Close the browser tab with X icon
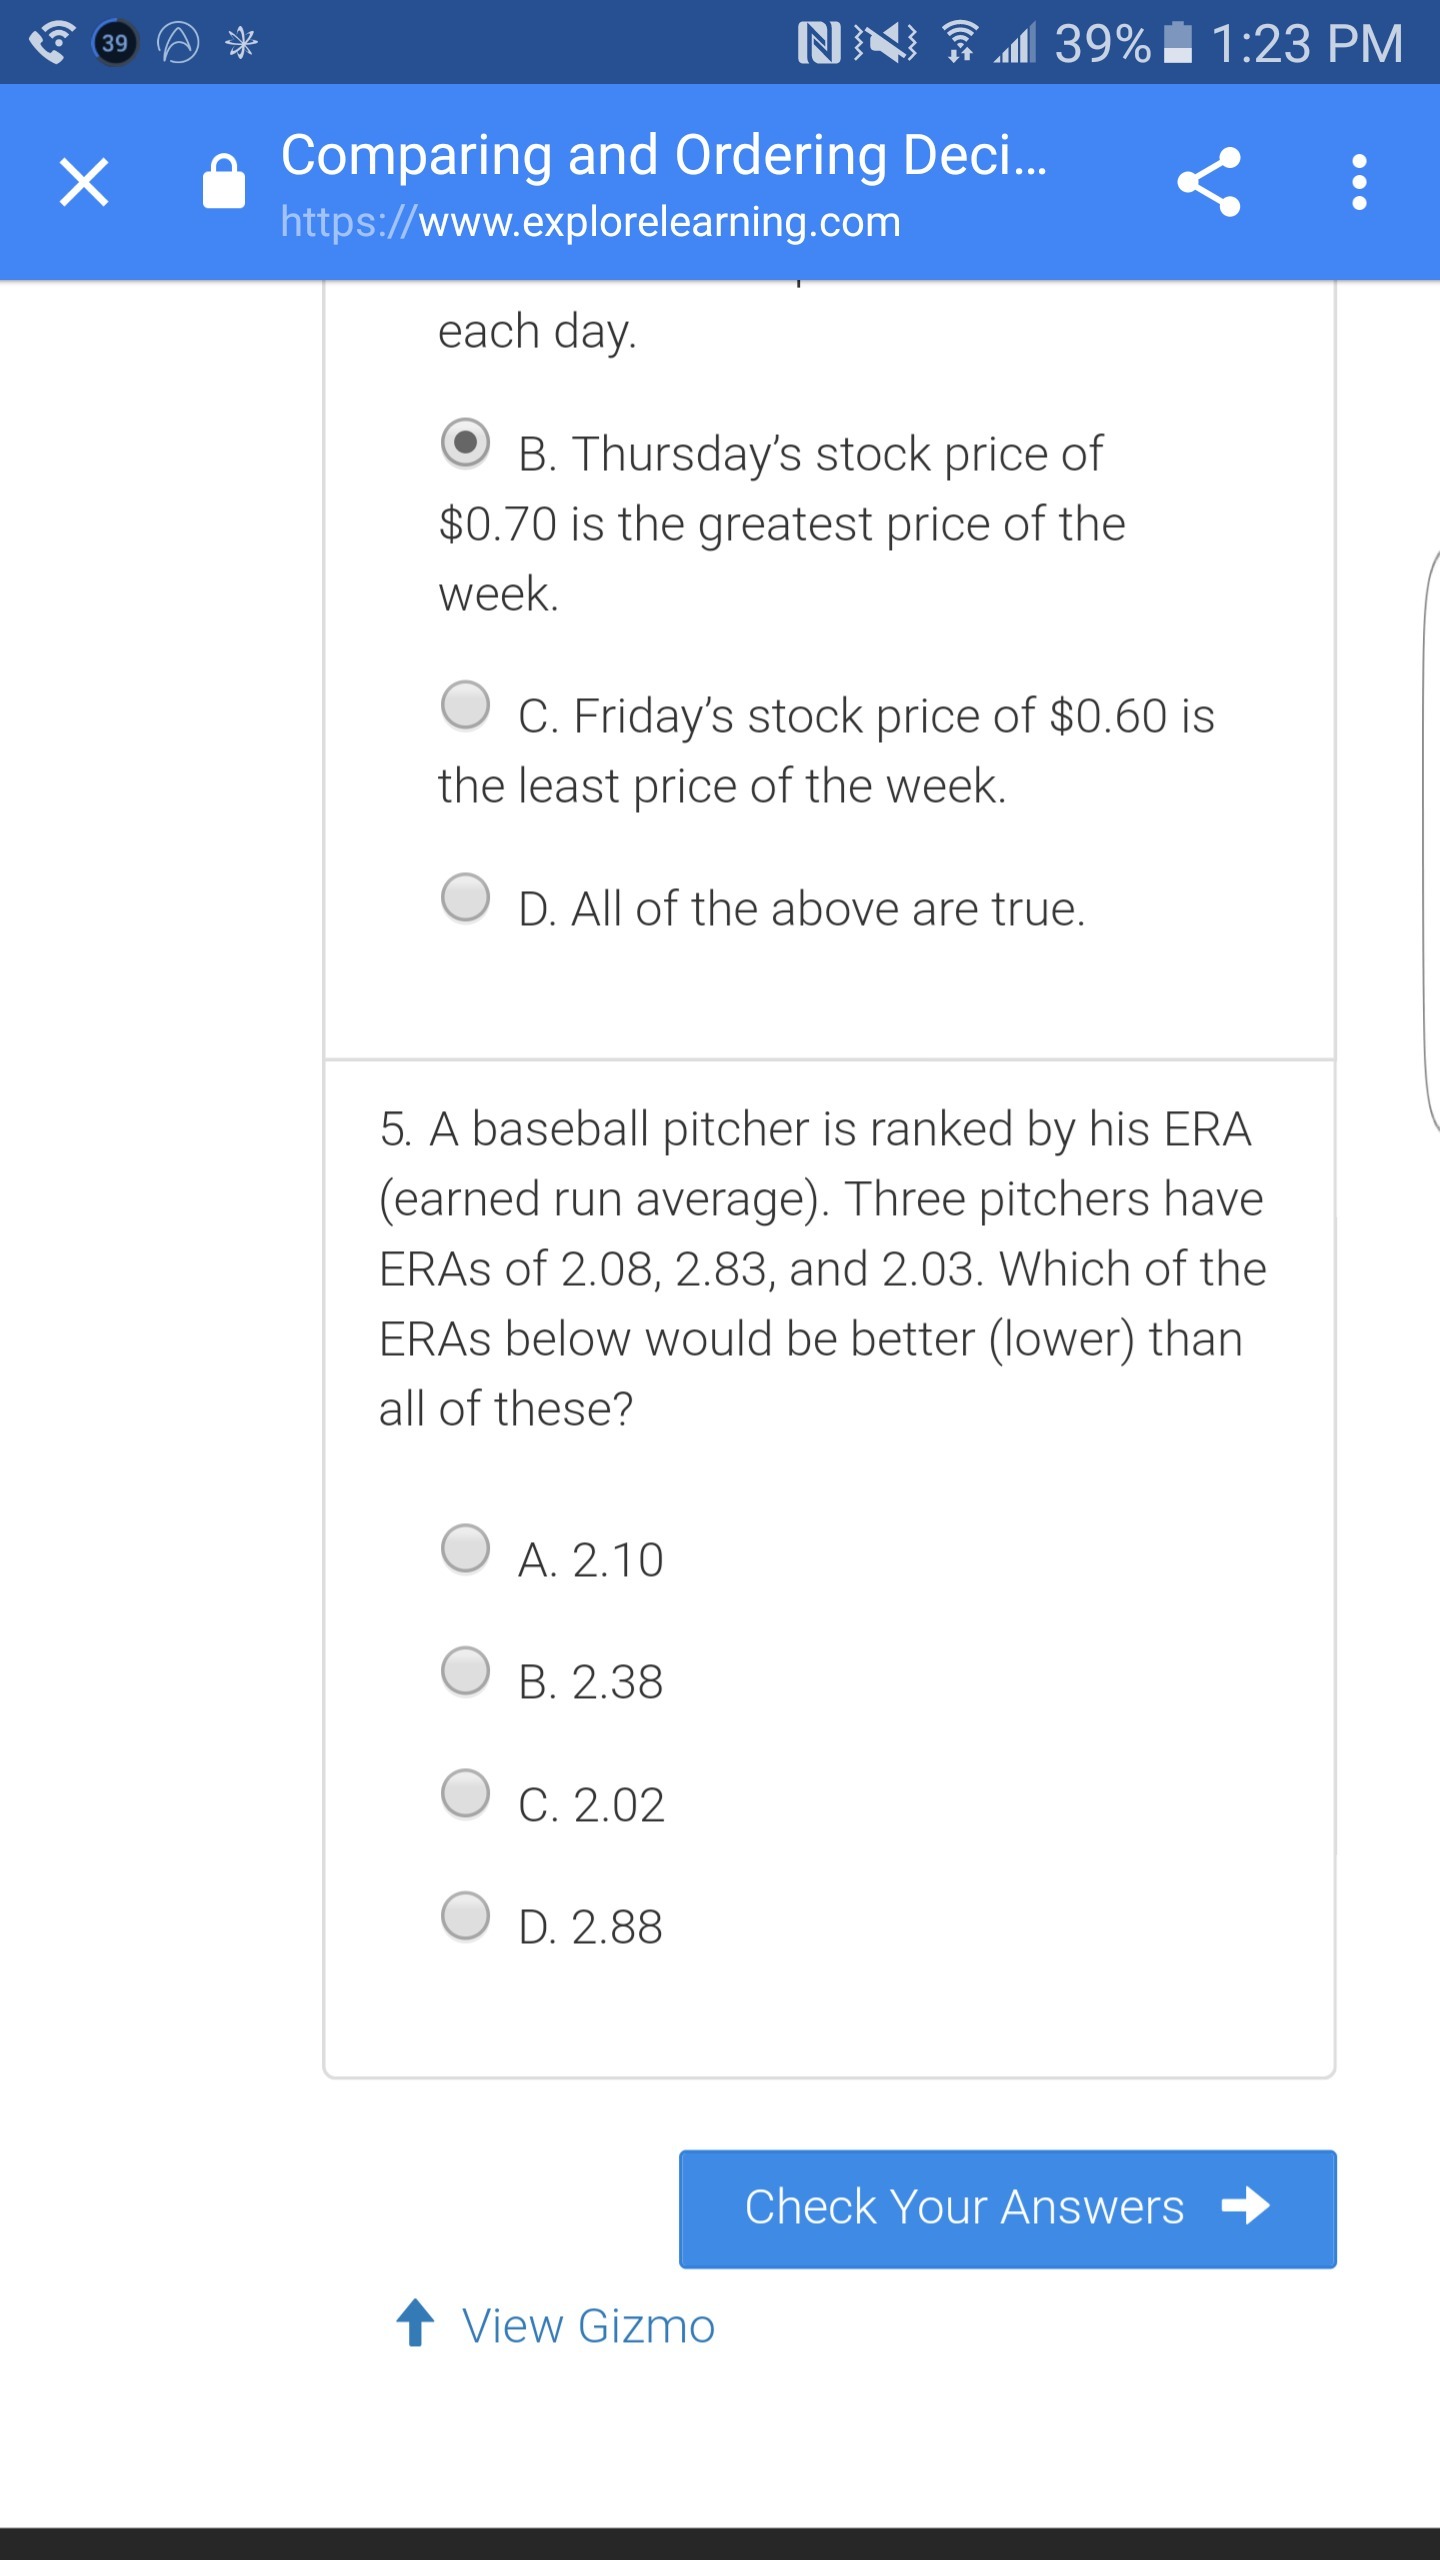 (84, 183)
